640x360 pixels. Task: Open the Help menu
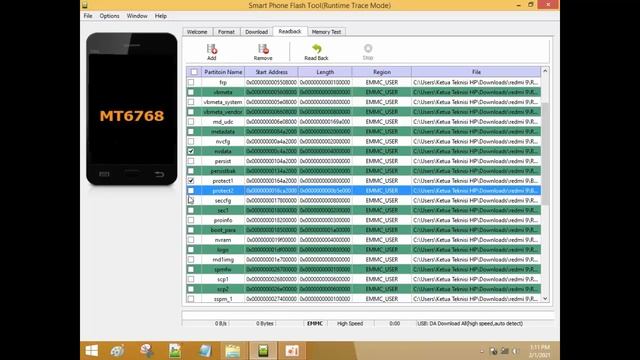point(160,16)
